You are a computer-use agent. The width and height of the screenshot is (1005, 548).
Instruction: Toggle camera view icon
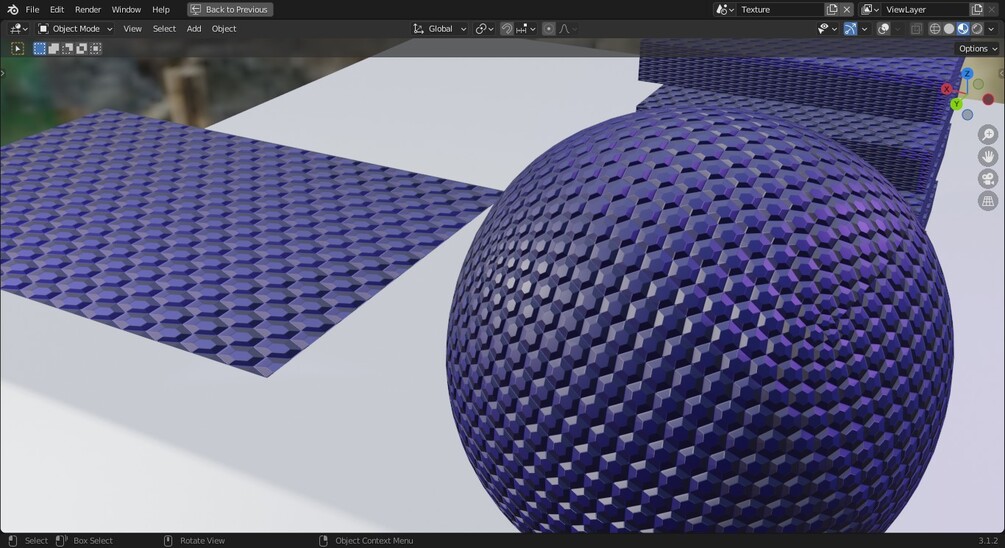tap(988, 179)
